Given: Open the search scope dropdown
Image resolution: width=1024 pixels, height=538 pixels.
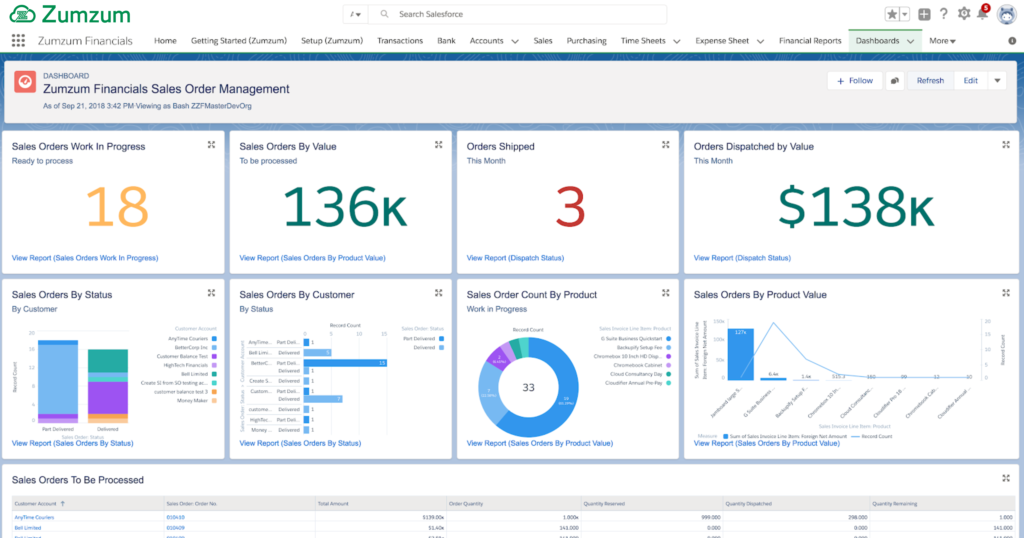Looking at the screenshot, I should tap(355, 14).
